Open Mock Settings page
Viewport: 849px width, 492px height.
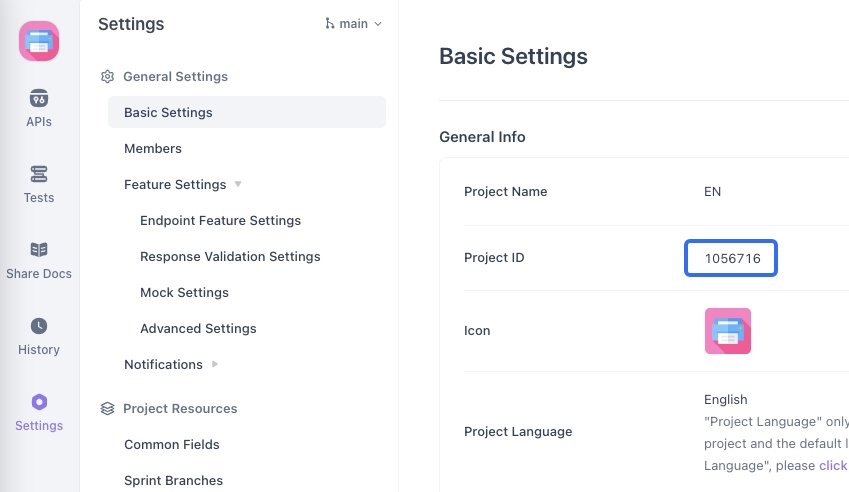pyautogui.click(x=184, y=293)
